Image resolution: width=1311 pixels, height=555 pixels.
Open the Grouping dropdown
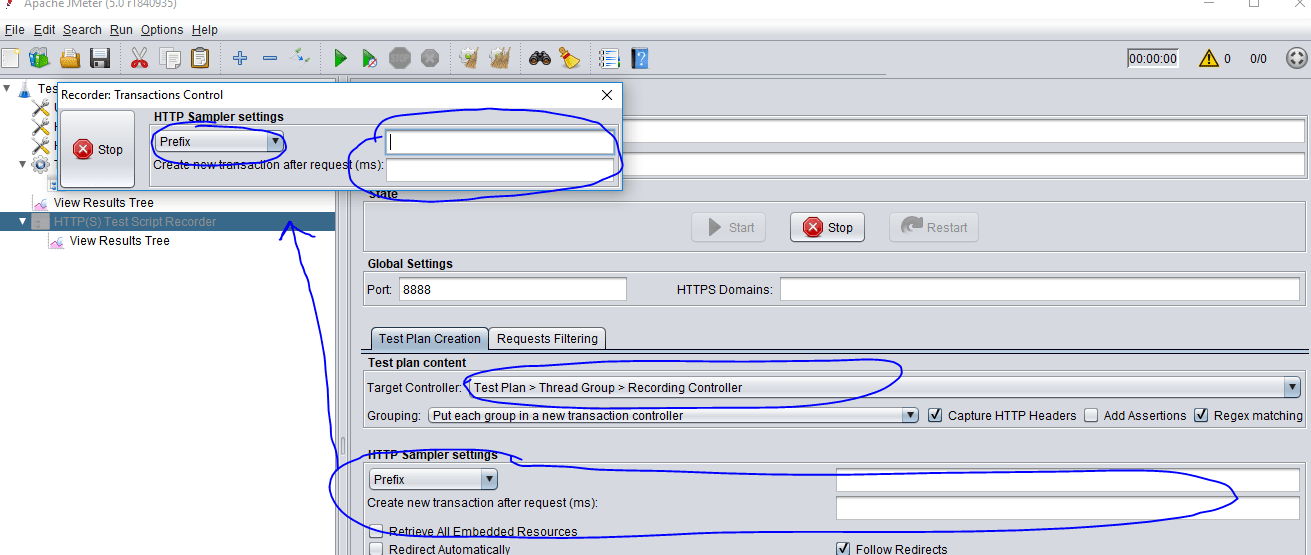tap(673, 415)
